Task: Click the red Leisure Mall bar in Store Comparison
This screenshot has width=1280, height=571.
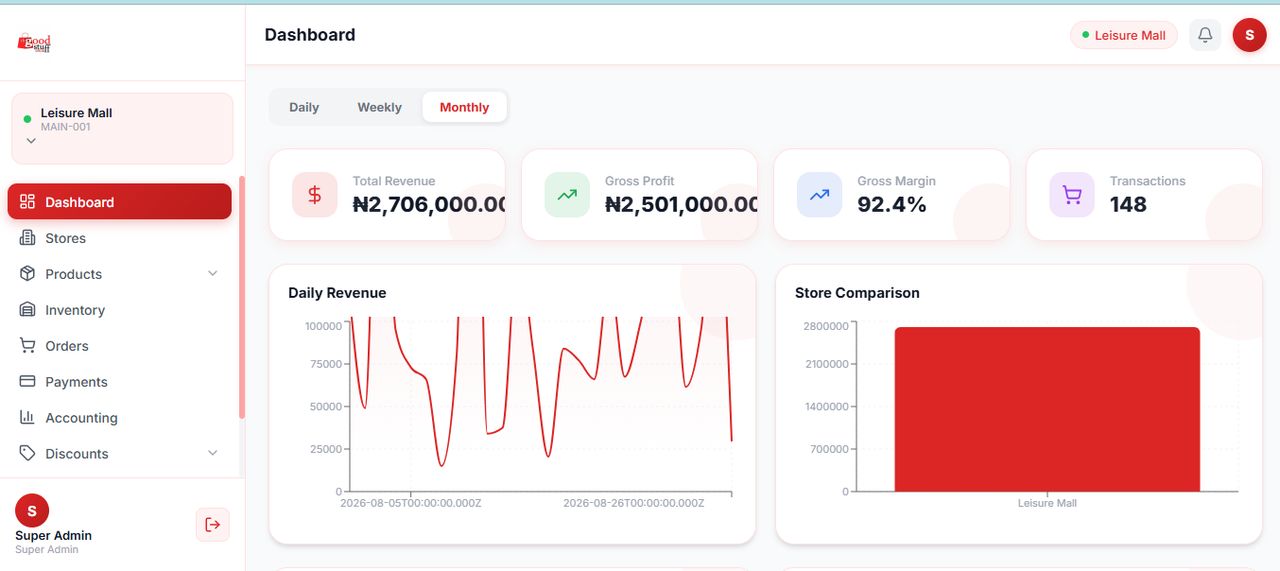Action: coord(1047,409)
